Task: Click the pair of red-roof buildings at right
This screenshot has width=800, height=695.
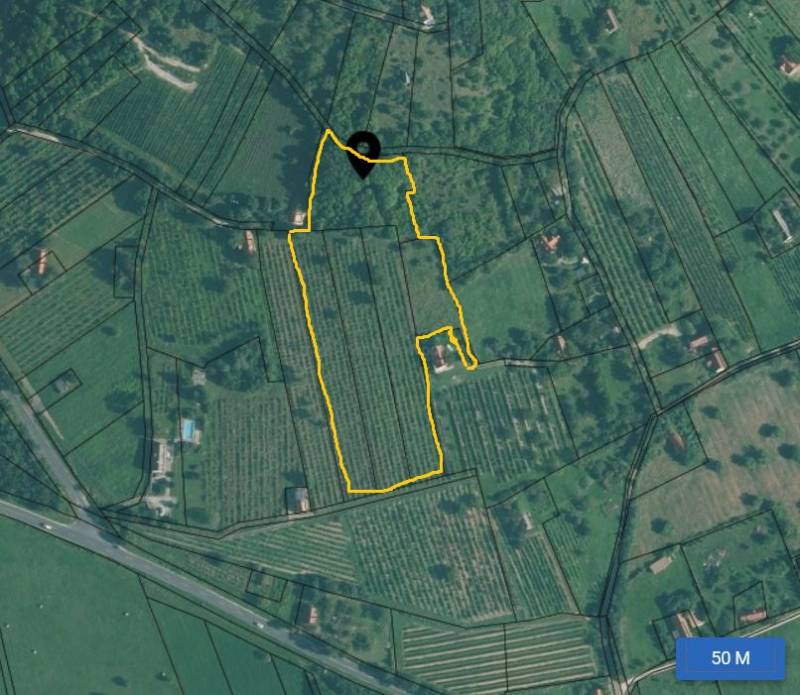Action: pos(709,353)
